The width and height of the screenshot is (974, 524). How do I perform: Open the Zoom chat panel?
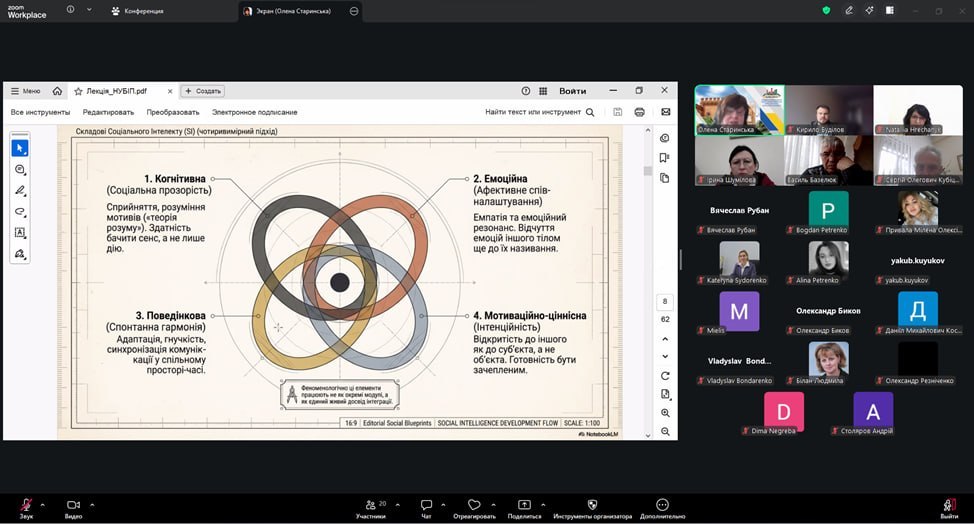[x=427, y=505]
